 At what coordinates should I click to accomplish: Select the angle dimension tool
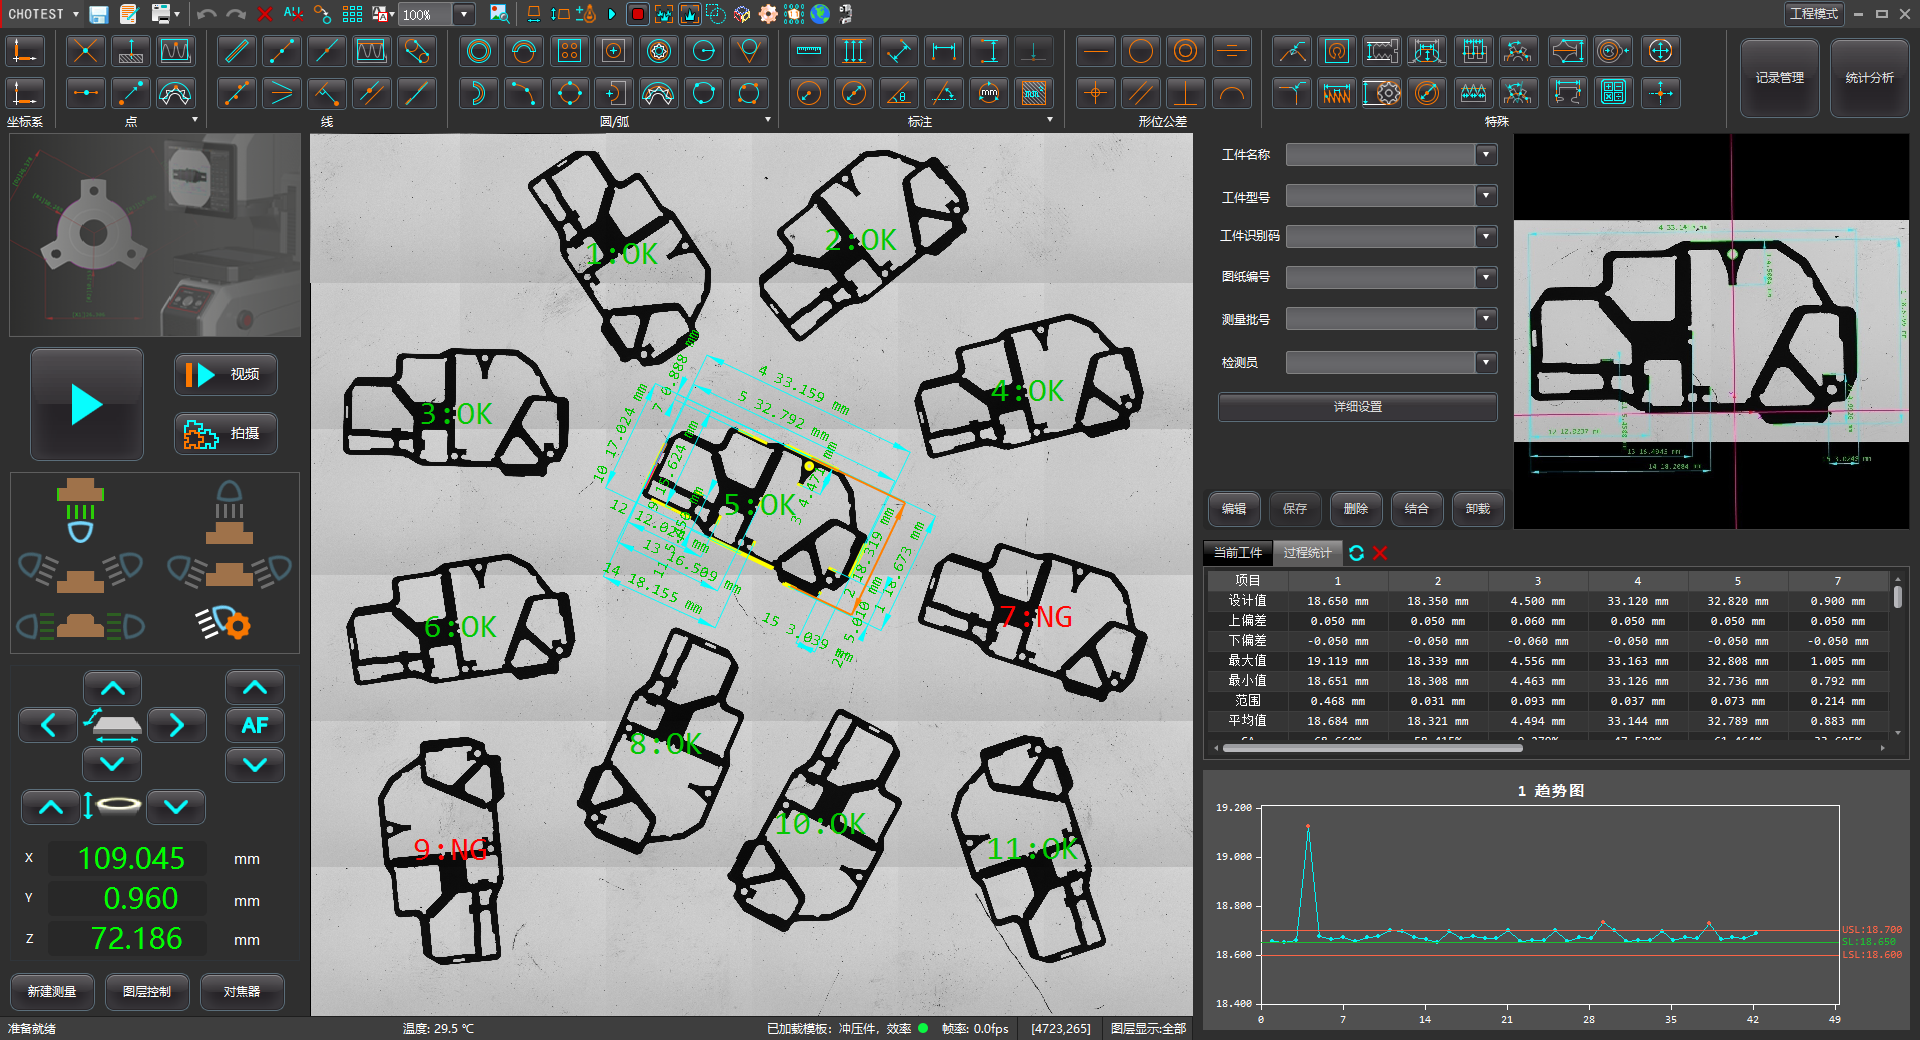pos(898,94)
